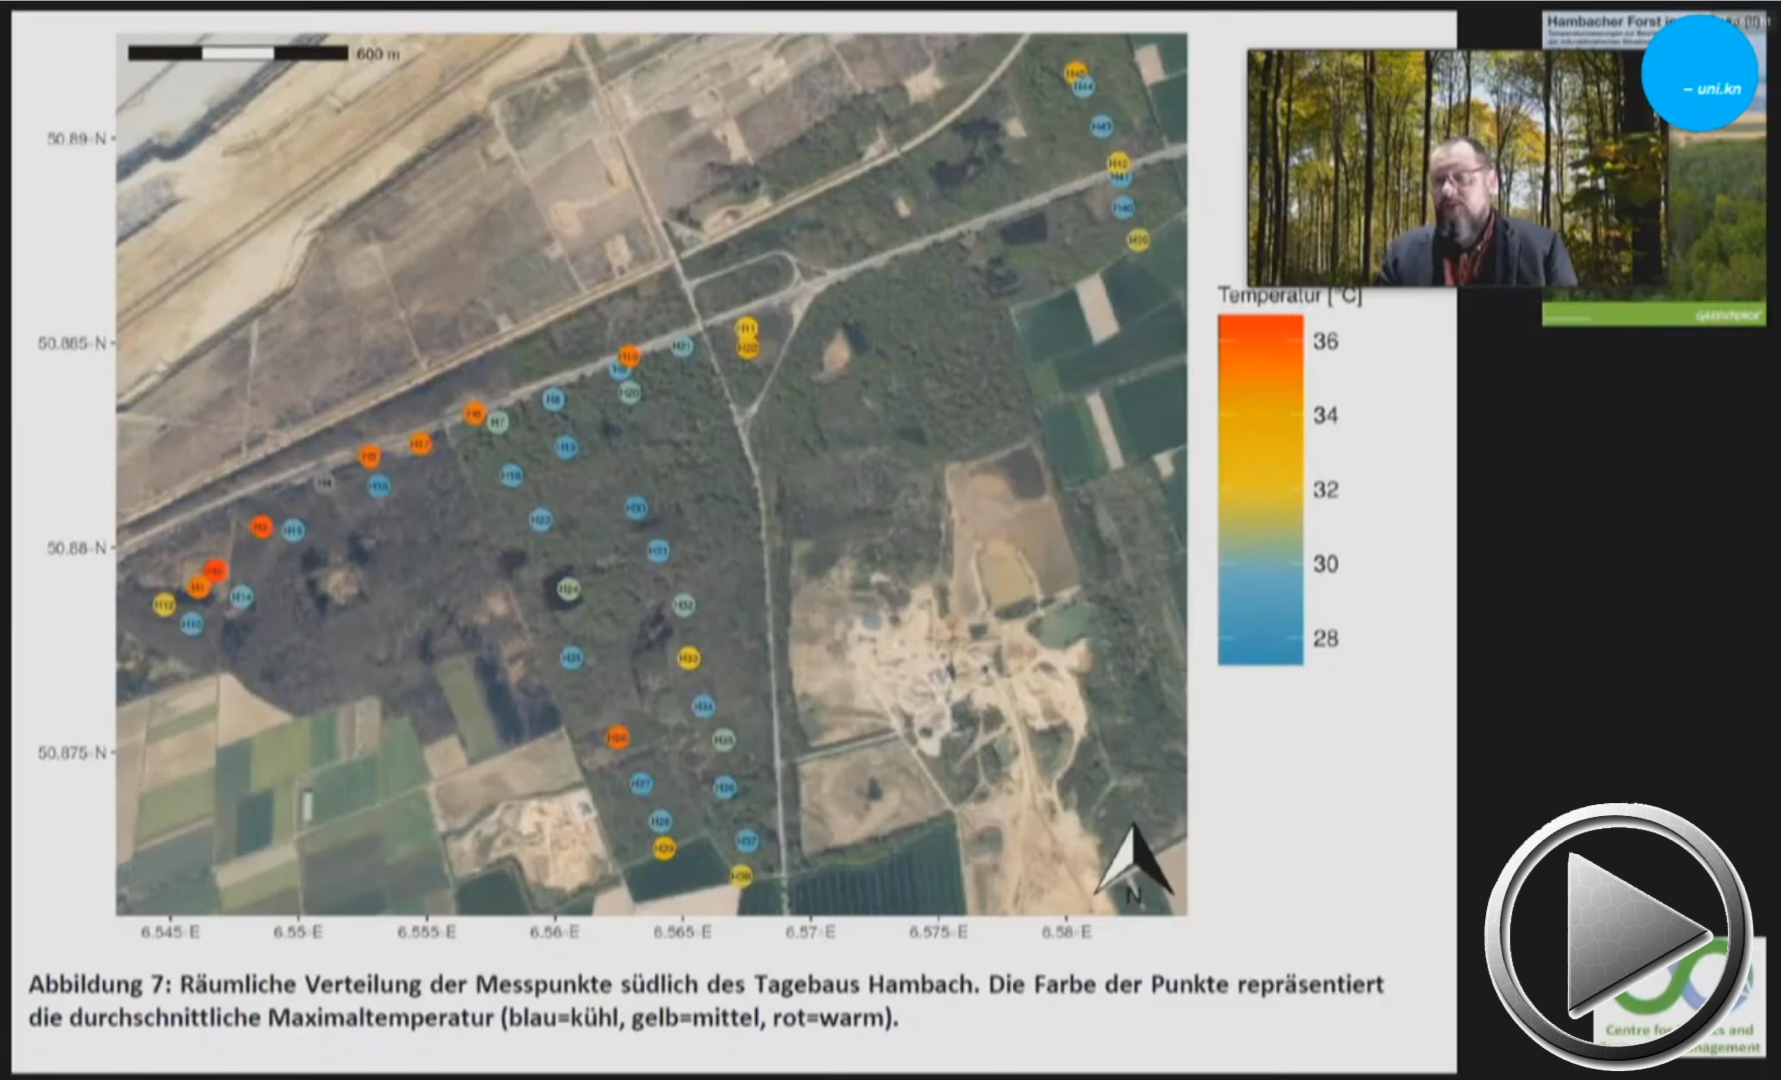This screenshot has height=1080, width=1781.
Task: Click the Abbildung 7 caption text
Action: (706, 1001)
